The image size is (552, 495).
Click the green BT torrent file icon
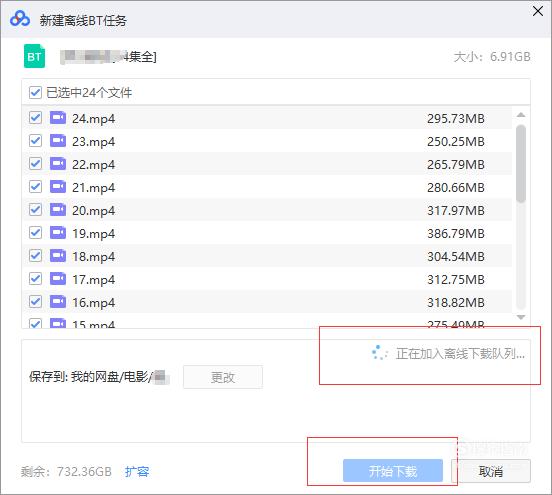click(34, 56)
